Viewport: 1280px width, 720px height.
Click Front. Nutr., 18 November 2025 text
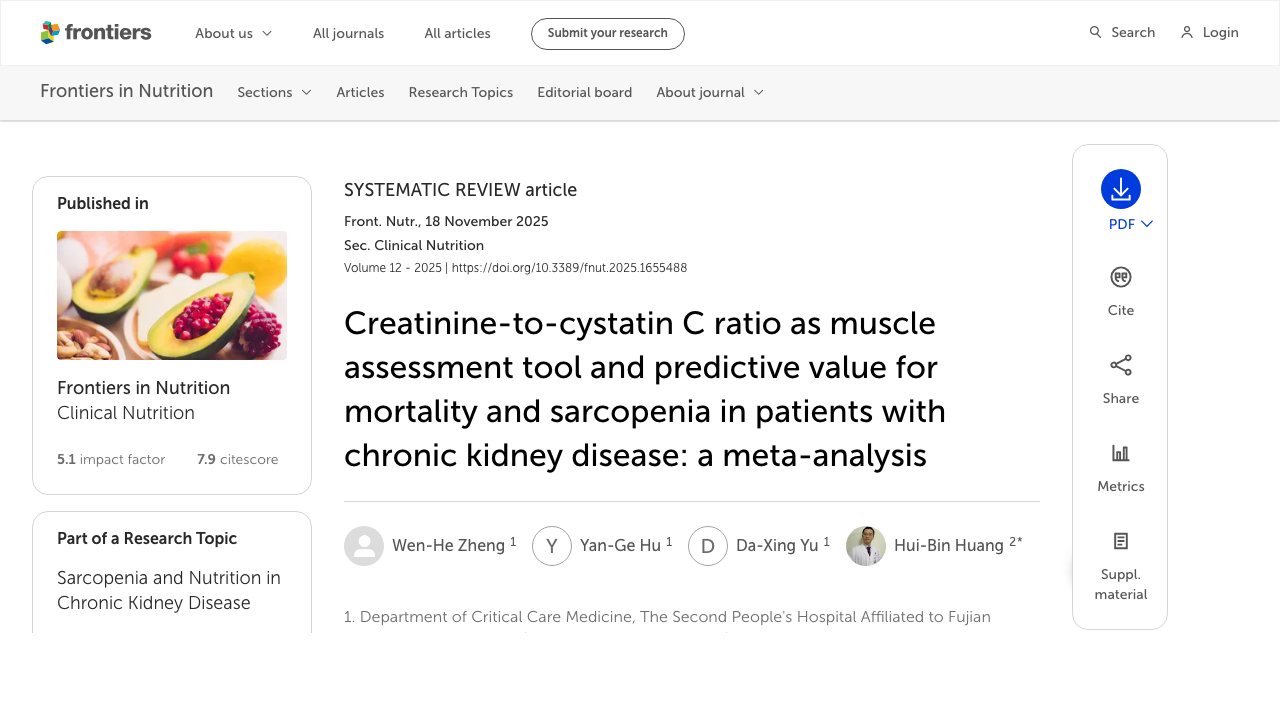click(x=446, y=221)
